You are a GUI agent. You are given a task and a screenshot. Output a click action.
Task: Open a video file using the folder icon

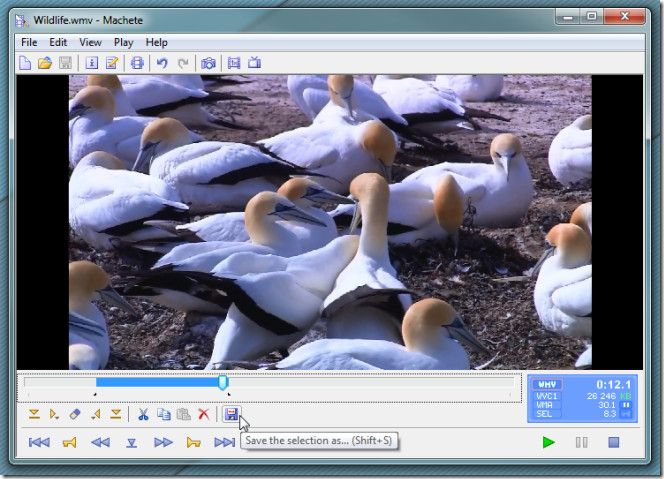45,63
